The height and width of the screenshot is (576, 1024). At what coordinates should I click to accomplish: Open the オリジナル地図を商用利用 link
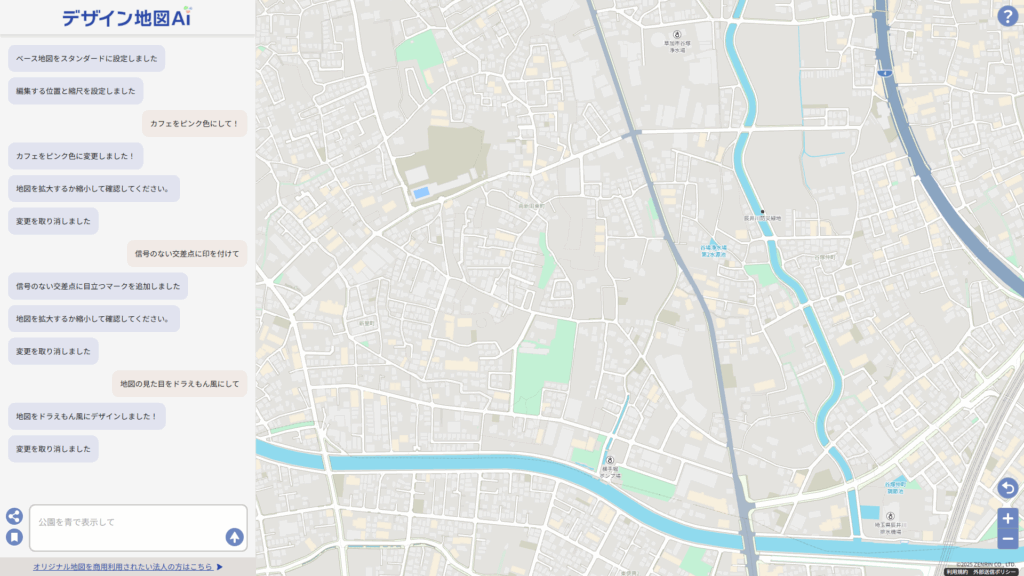(123, 567)
